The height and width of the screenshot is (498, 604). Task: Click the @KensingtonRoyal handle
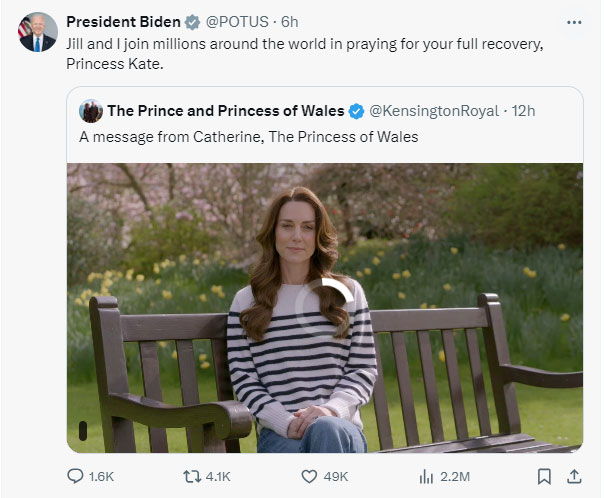point(433,110)
